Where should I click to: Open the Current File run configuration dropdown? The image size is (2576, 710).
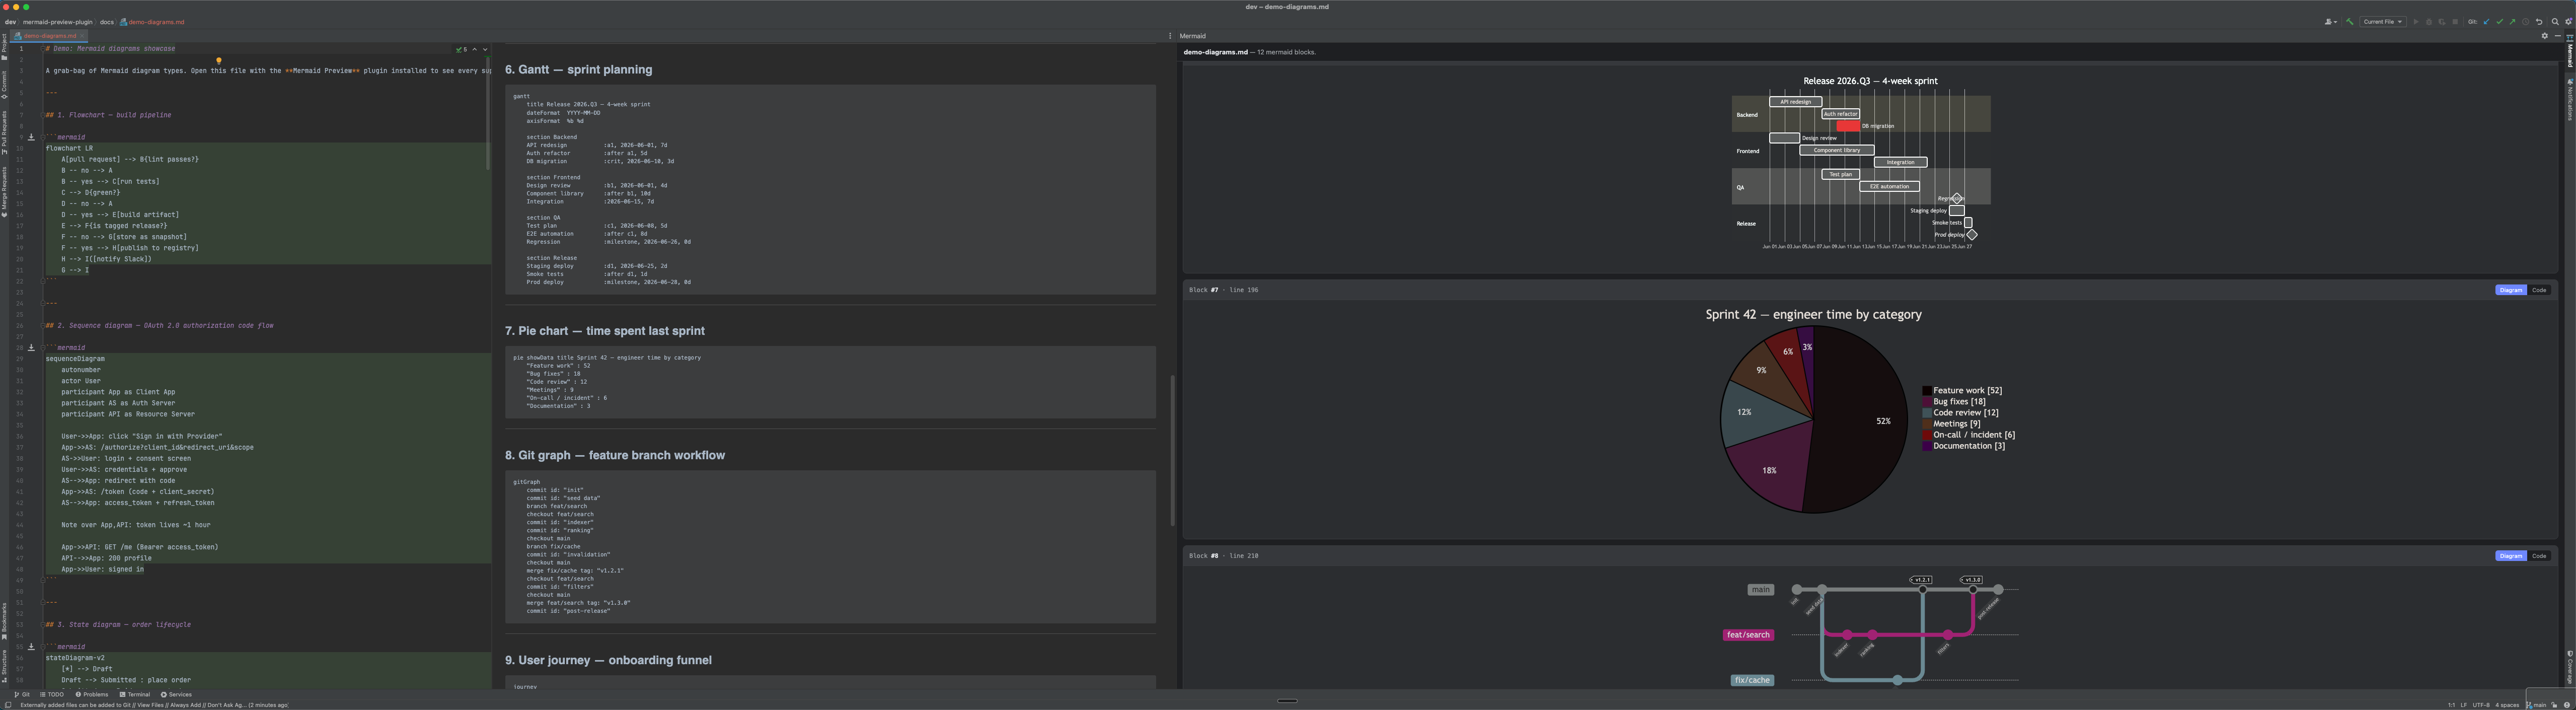(x=2383, y=22)
